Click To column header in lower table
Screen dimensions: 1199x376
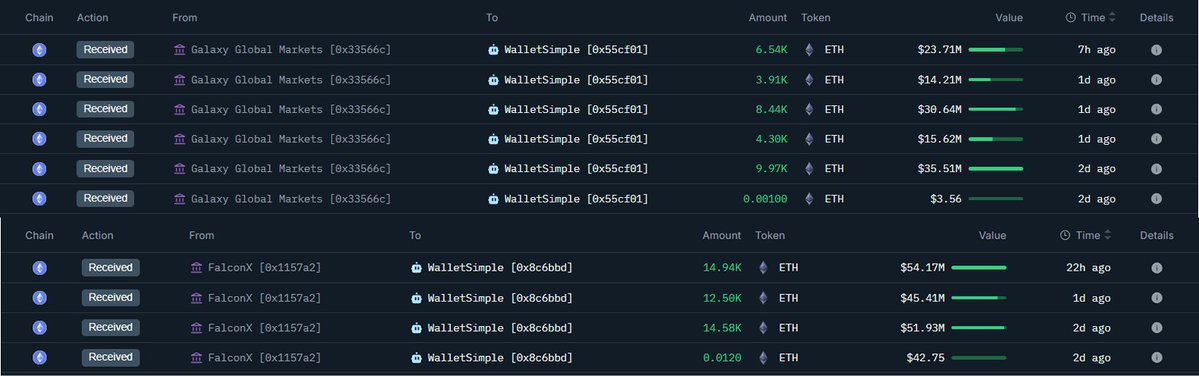pyautogui.click(x=414, y=235)
